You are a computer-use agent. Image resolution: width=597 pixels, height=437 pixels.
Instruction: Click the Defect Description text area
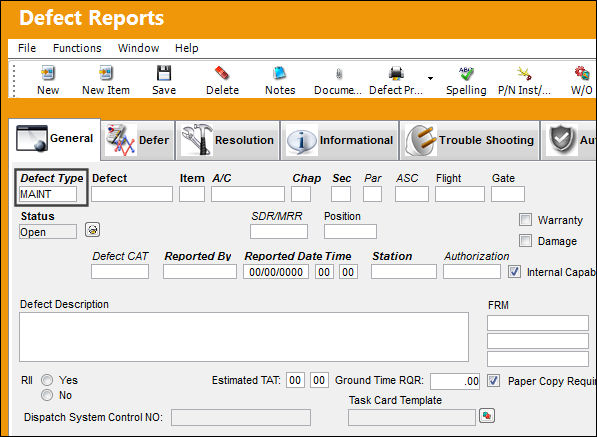244,337
